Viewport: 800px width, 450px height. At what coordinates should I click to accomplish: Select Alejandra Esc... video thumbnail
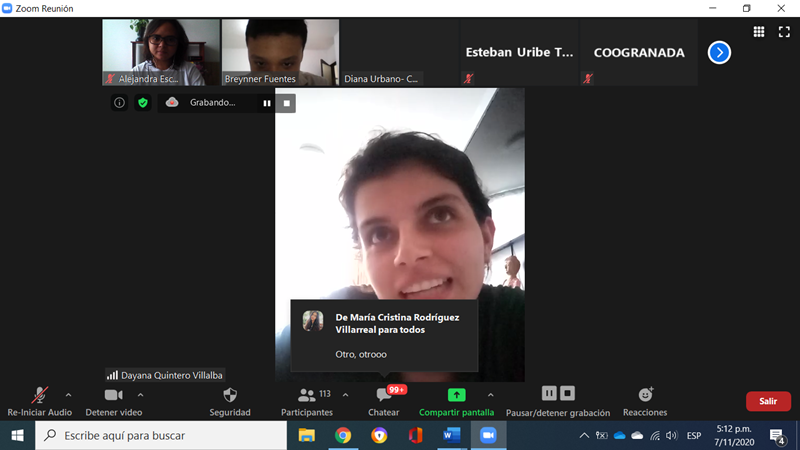click(x=161, y=52)
